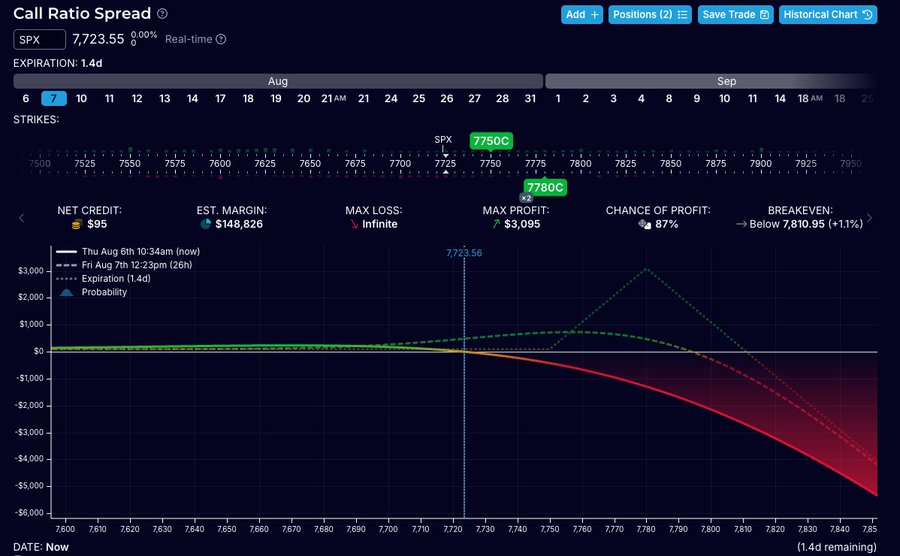The image size is (900, 556).
Task: Click the 7750C strike marker
Action: pyautogui.click(x=491, y=141)
